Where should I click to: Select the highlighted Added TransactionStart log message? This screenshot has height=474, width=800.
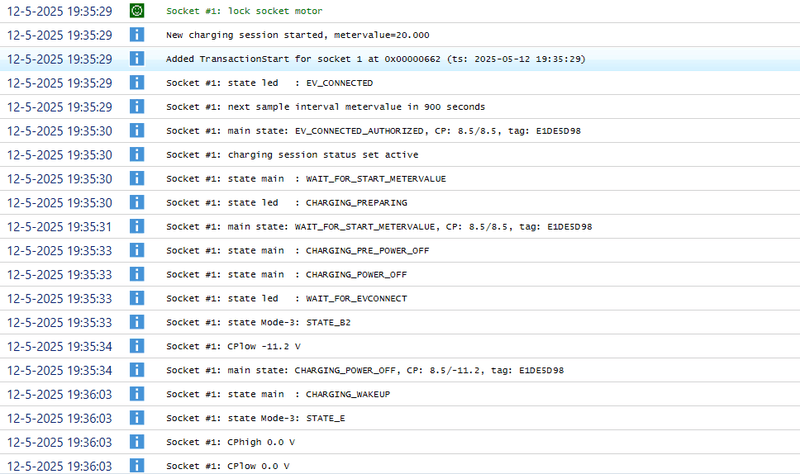375,58
